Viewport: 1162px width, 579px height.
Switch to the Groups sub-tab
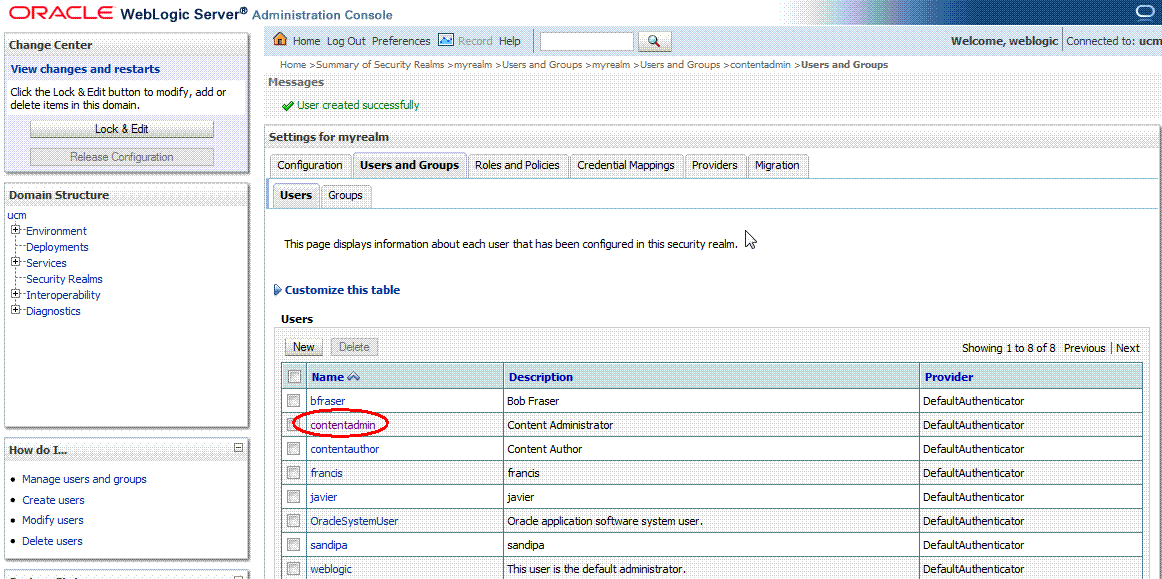tap(345, 195)
